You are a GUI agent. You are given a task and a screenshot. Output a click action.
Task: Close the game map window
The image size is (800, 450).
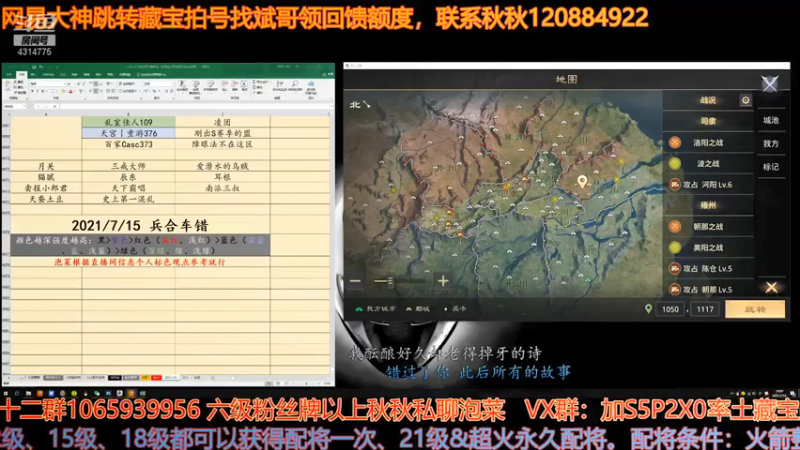[x=769, y=83]
